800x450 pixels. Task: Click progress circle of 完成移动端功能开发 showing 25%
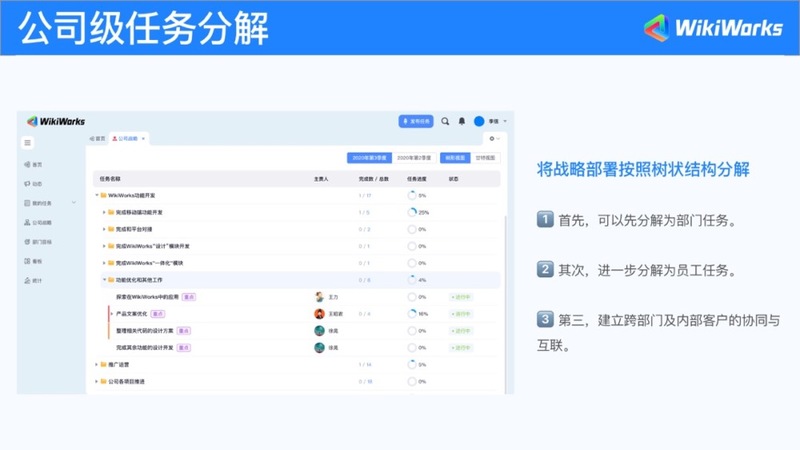412,212
